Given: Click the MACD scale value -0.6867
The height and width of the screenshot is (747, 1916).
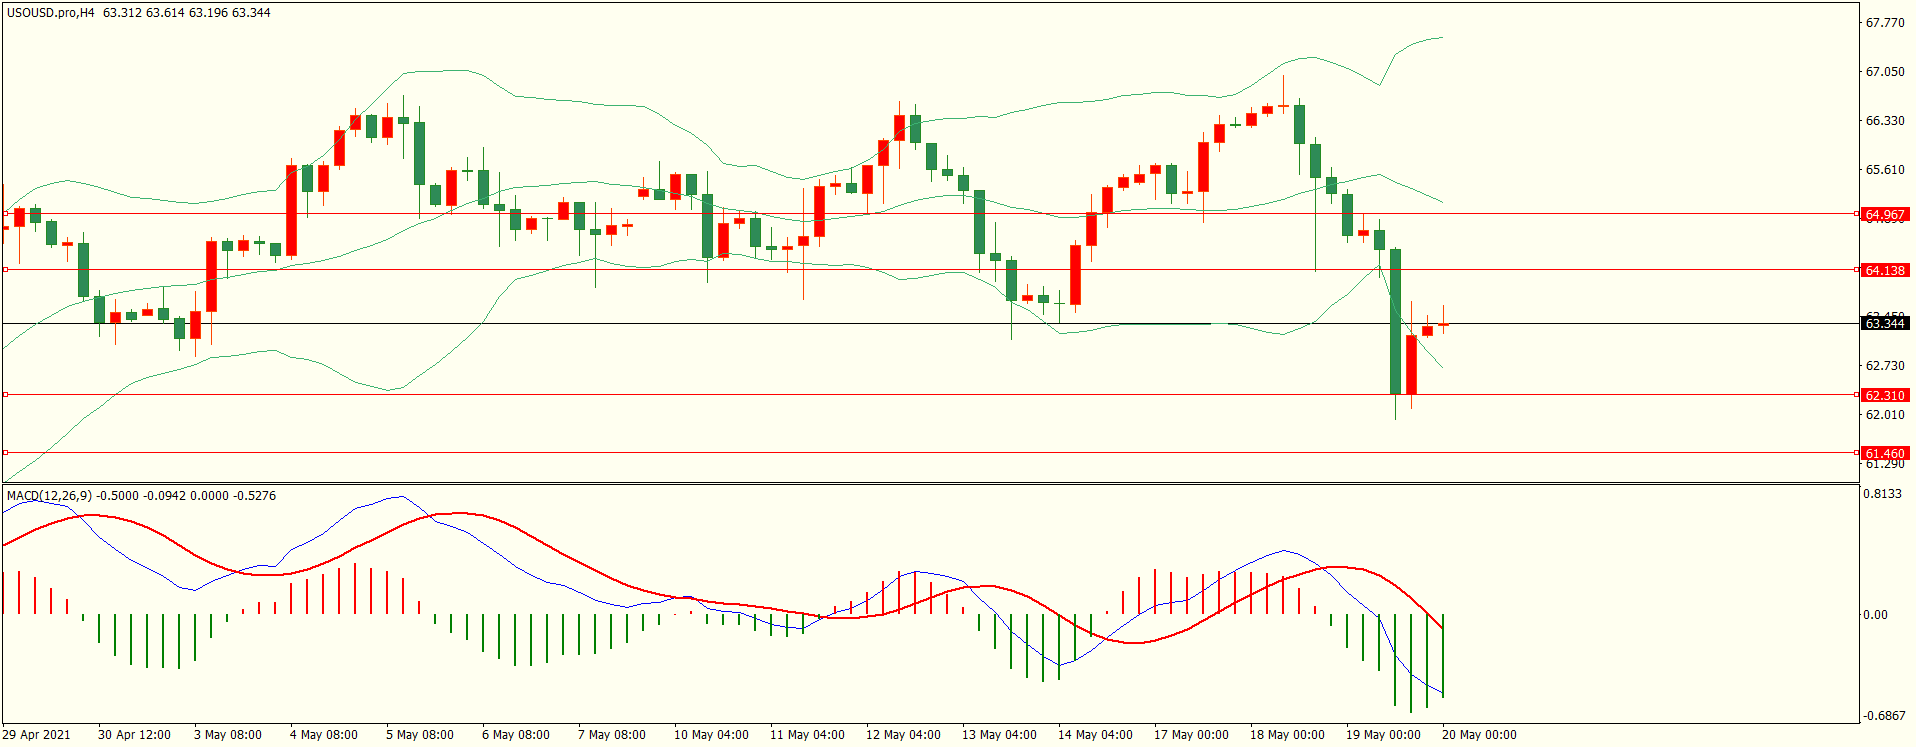Looking at the screenshot, I should [x=1883, y=716].
